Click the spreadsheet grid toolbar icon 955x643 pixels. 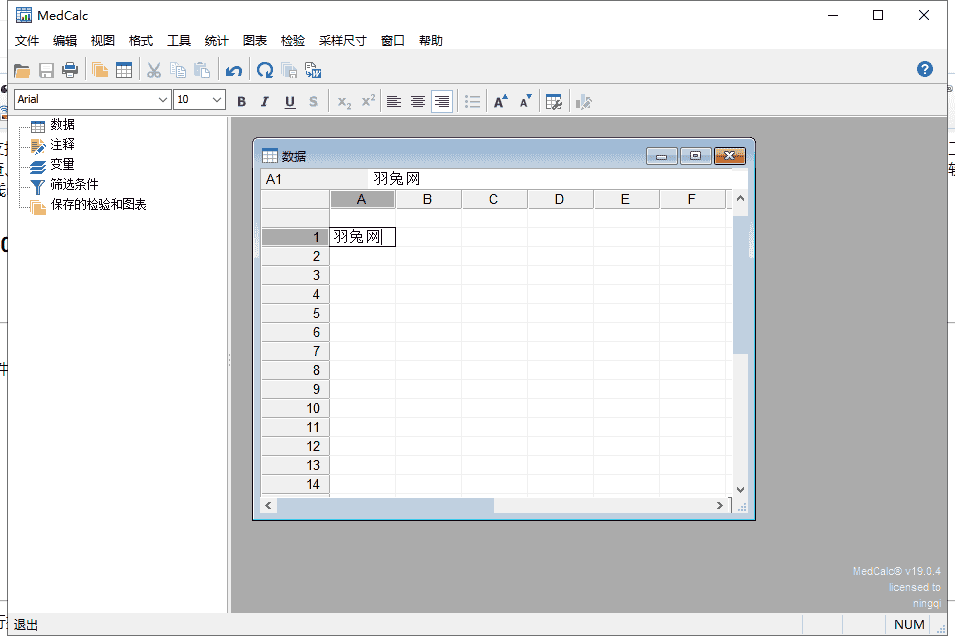tap(124, 69)
